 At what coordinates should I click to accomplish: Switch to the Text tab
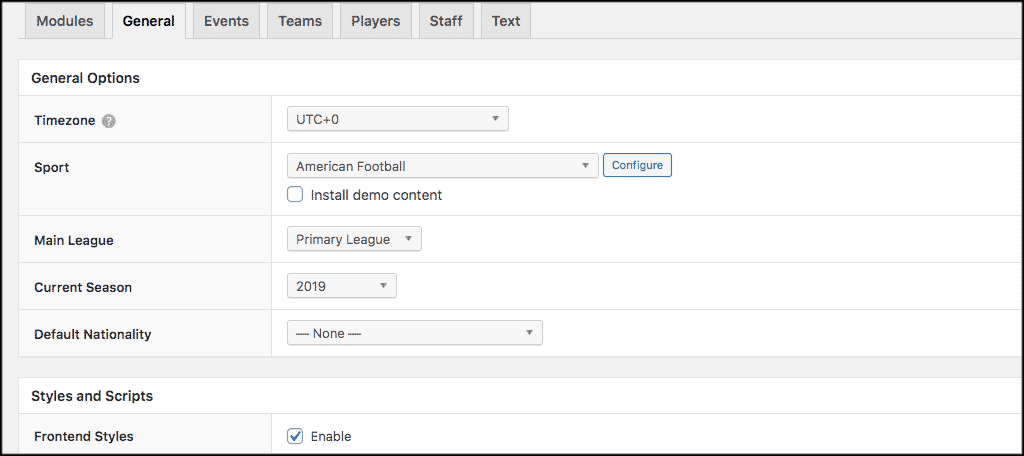click(x=506, y=21)
